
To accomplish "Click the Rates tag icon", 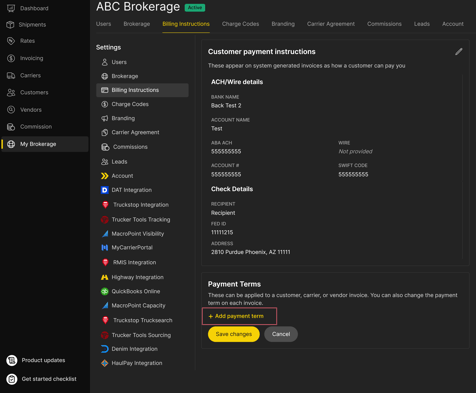I will pyautogui.click(x=11, y=41).
